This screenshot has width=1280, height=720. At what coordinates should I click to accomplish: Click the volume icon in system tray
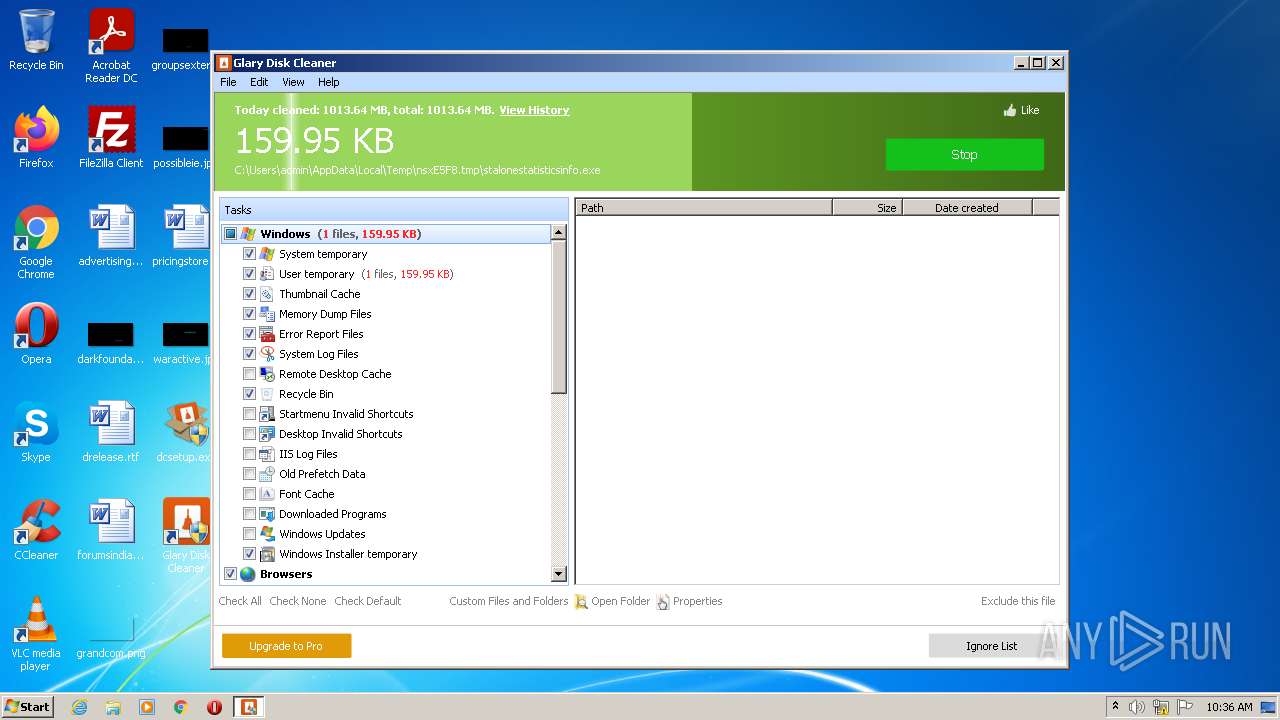tap(1137, 707)
